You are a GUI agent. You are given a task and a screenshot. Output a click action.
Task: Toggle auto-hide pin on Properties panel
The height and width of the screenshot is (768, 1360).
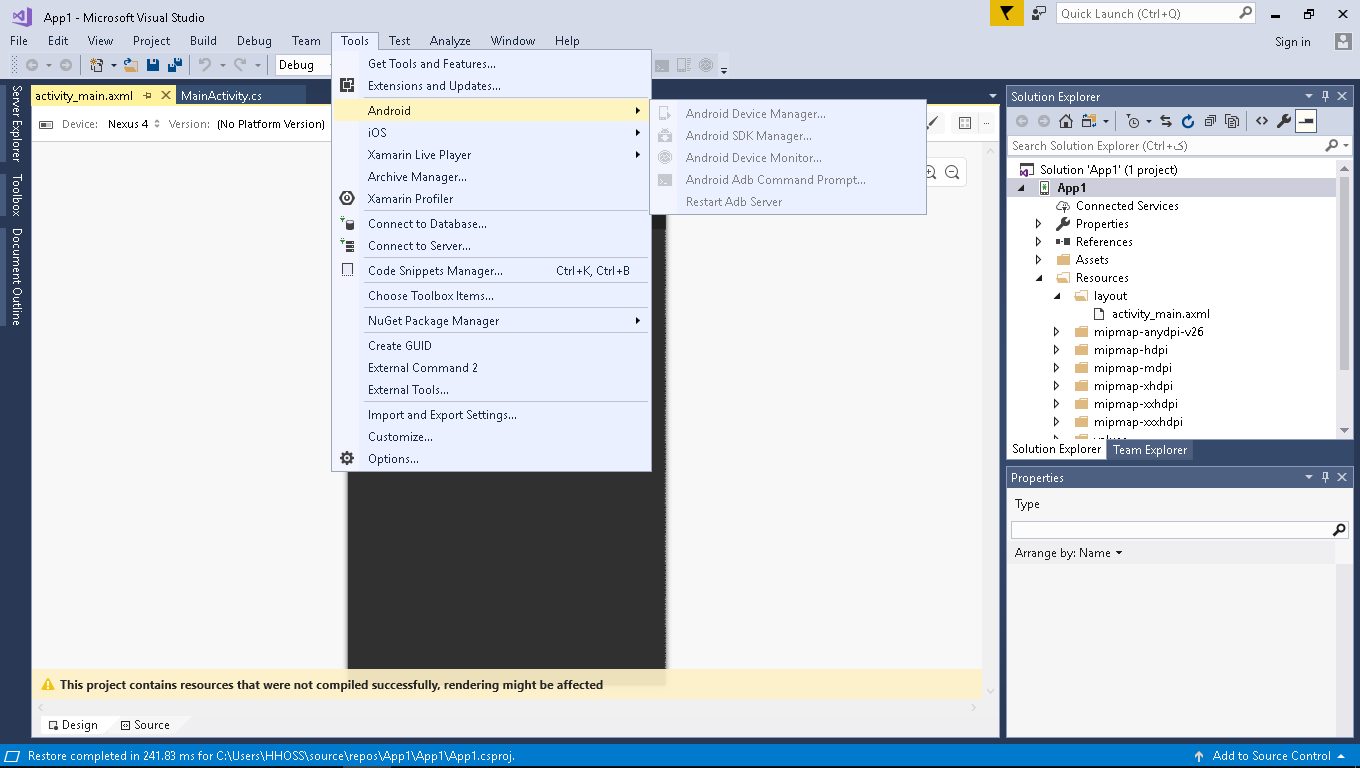pos(1326,478)
